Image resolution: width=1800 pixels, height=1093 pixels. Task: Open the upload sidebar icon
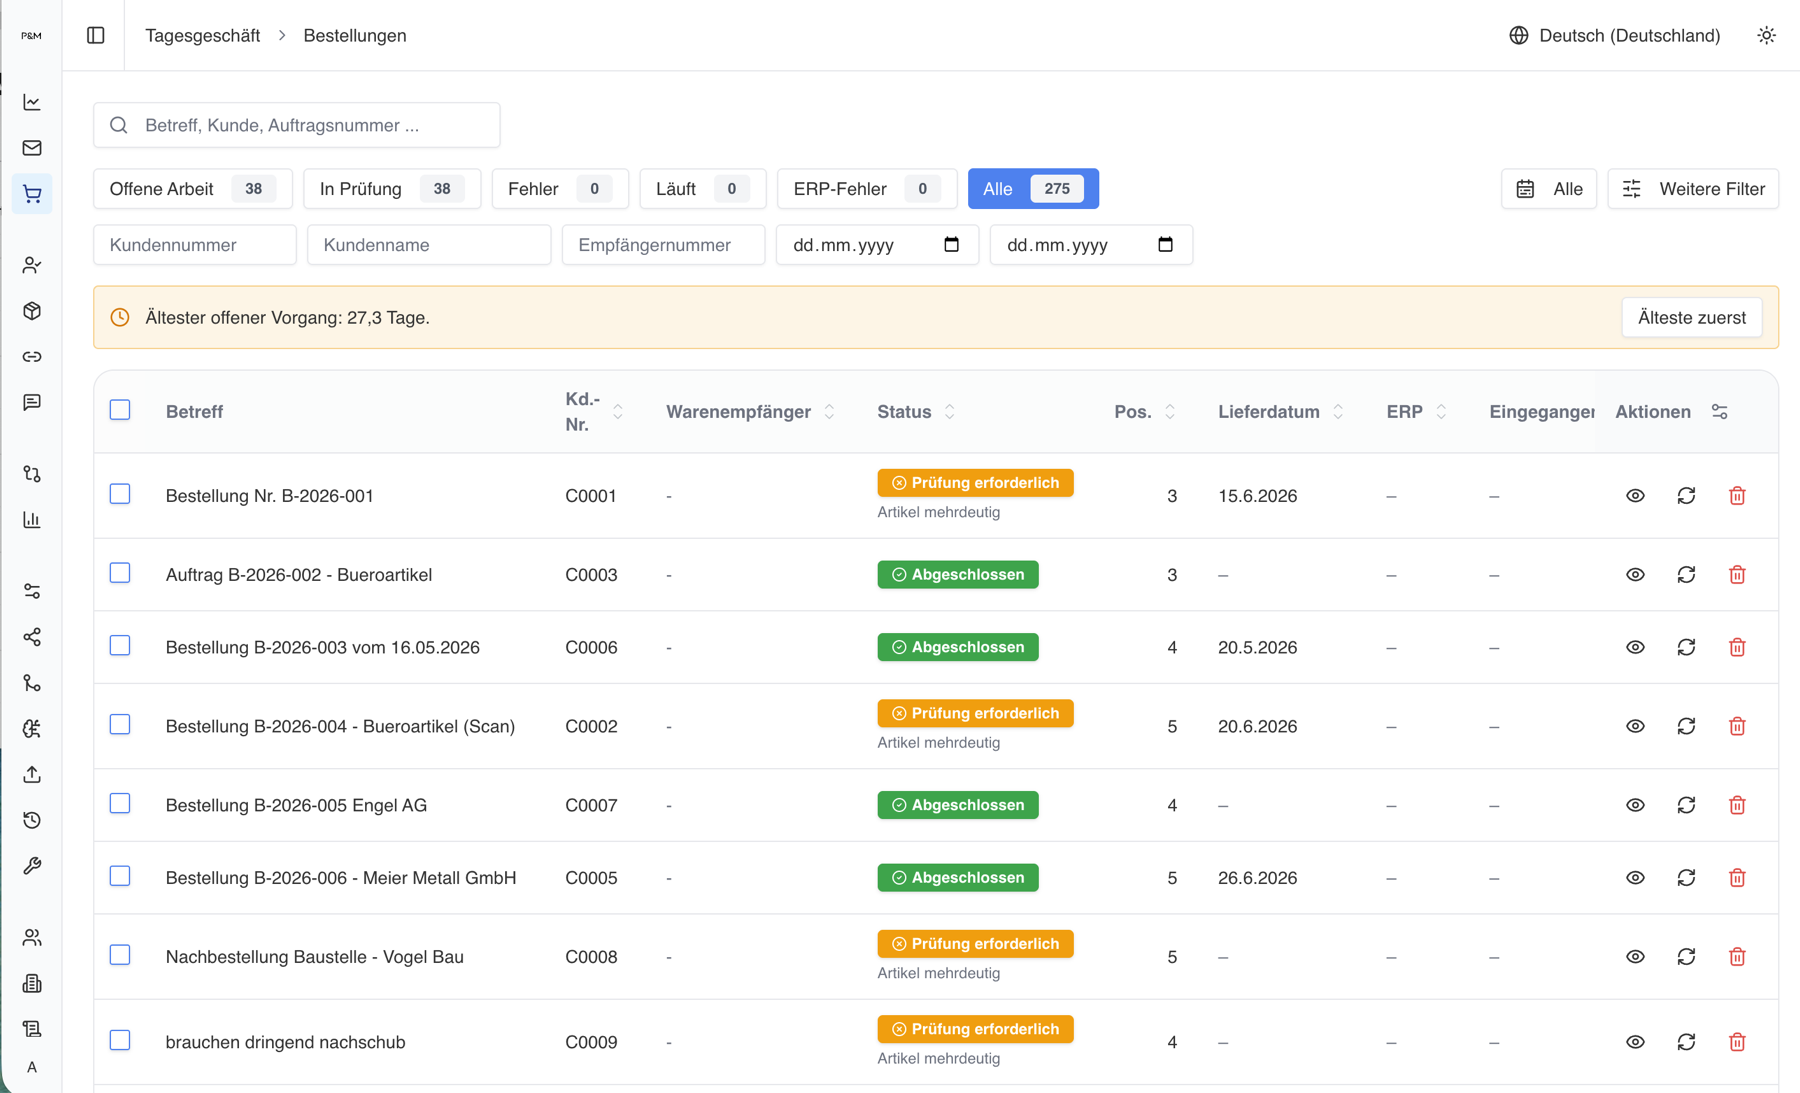(x=32, y=775)
